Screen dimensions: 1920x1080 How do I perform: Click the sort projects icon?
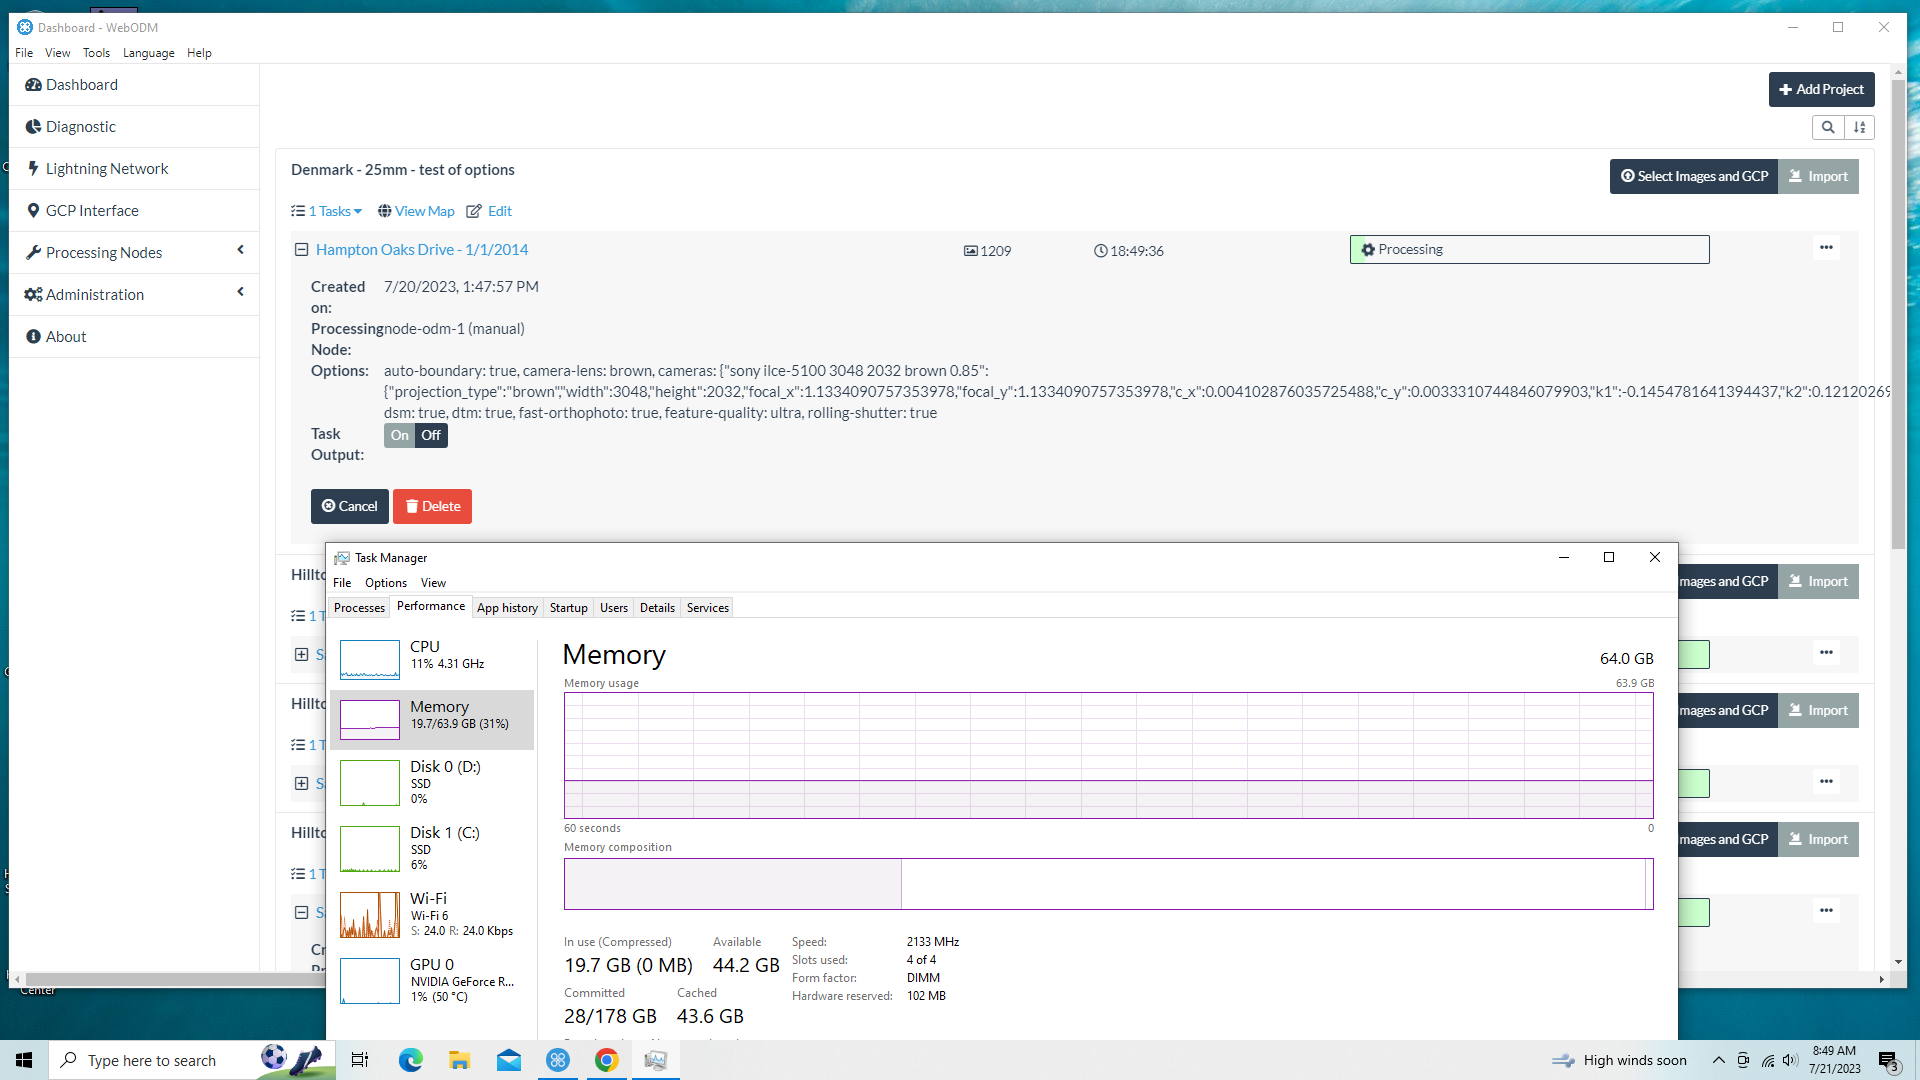point(1859,127)
